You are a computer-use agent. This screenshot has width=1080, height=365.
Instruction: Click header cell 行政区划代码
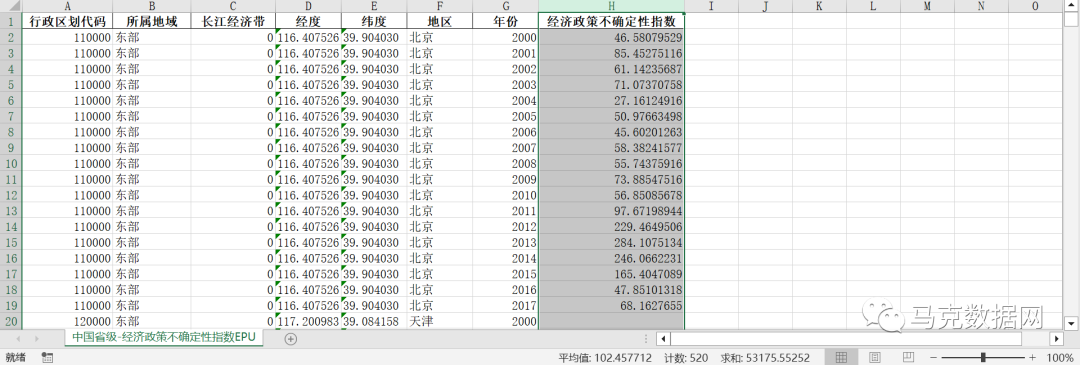click(x=68, y=21)
